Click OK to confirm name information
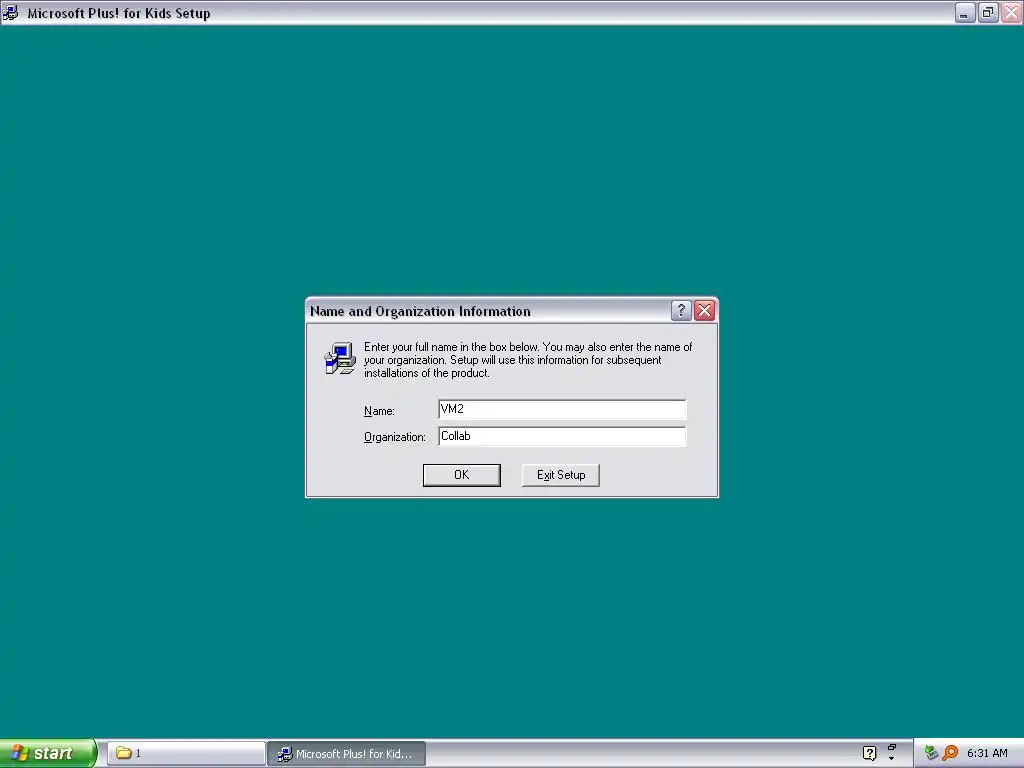The height and width of the screenshot is (768, 1024). click(x=462, y=475)
